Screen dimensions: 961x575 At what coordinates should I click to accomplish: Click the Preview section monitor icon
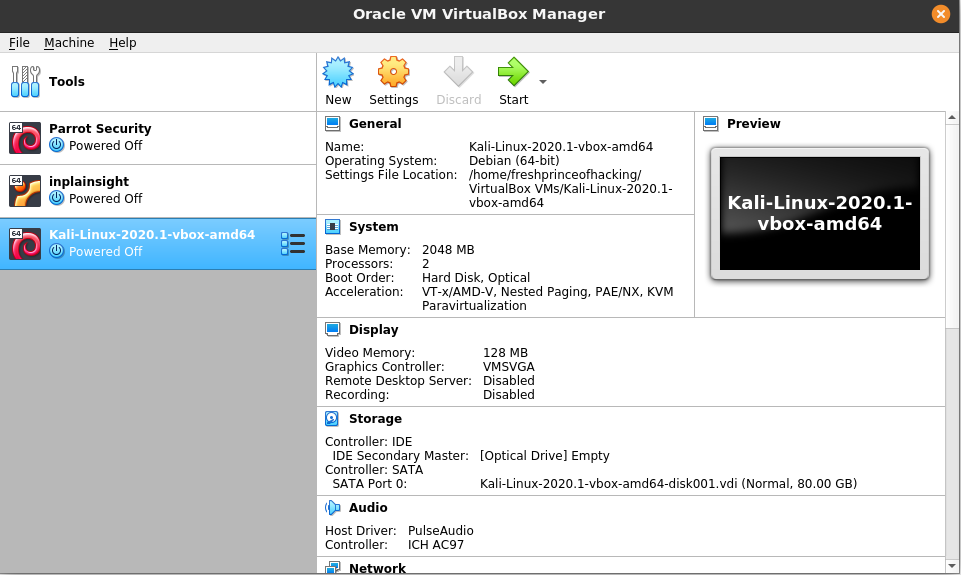pyautogui.click(x=711, y=124)
